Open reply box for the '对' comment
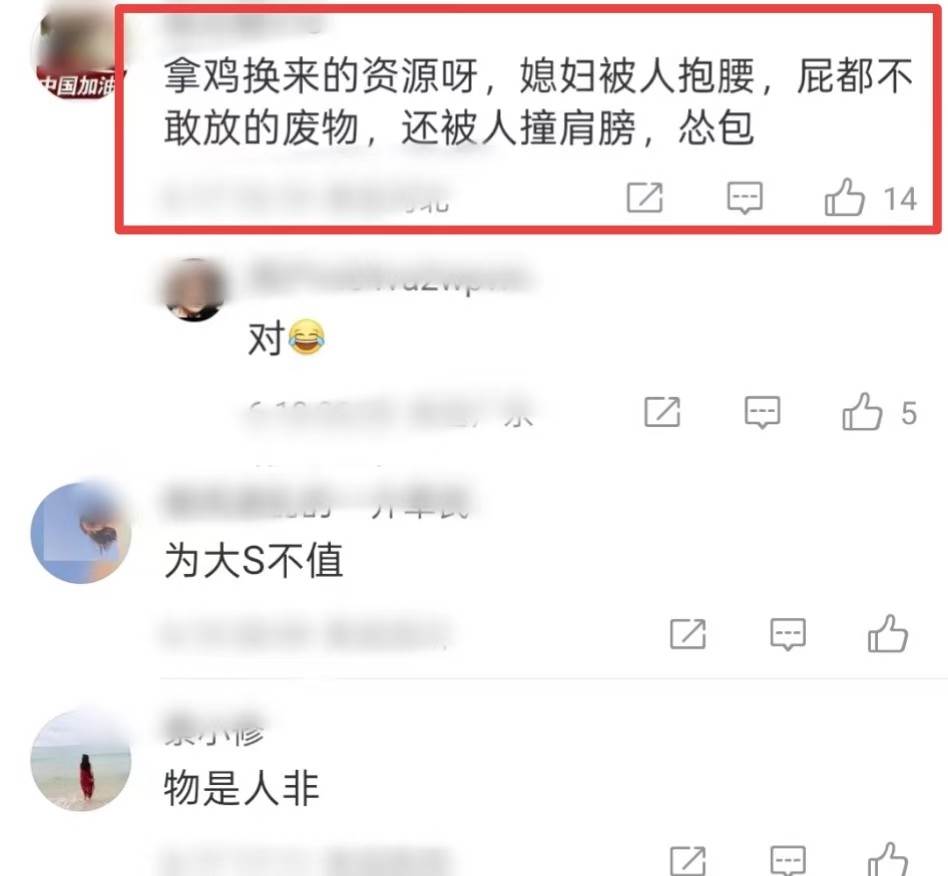The image size is (948, 876). coord(762,412)
